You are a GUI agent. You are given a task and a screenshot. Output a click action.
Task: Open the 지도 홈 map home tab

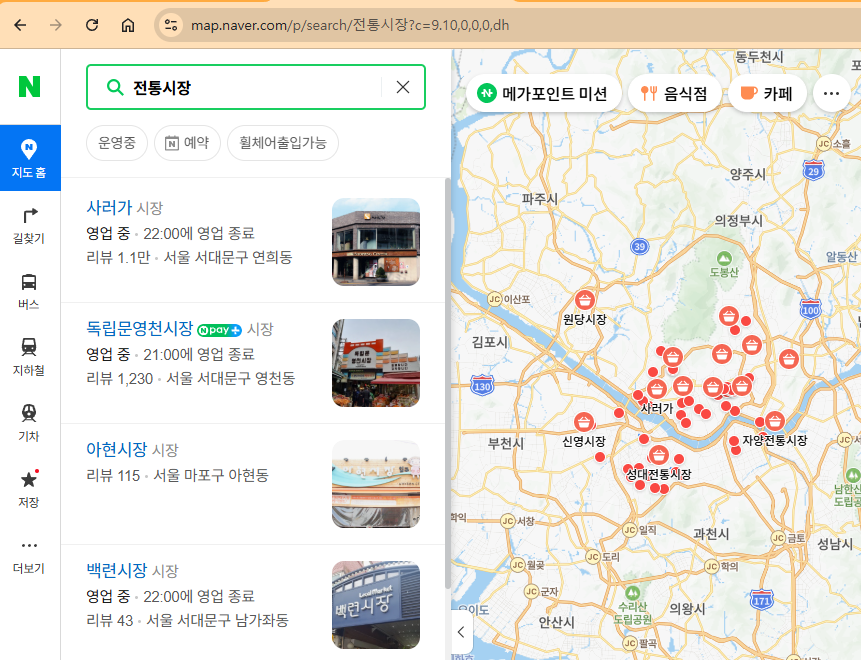pos(30,158)
